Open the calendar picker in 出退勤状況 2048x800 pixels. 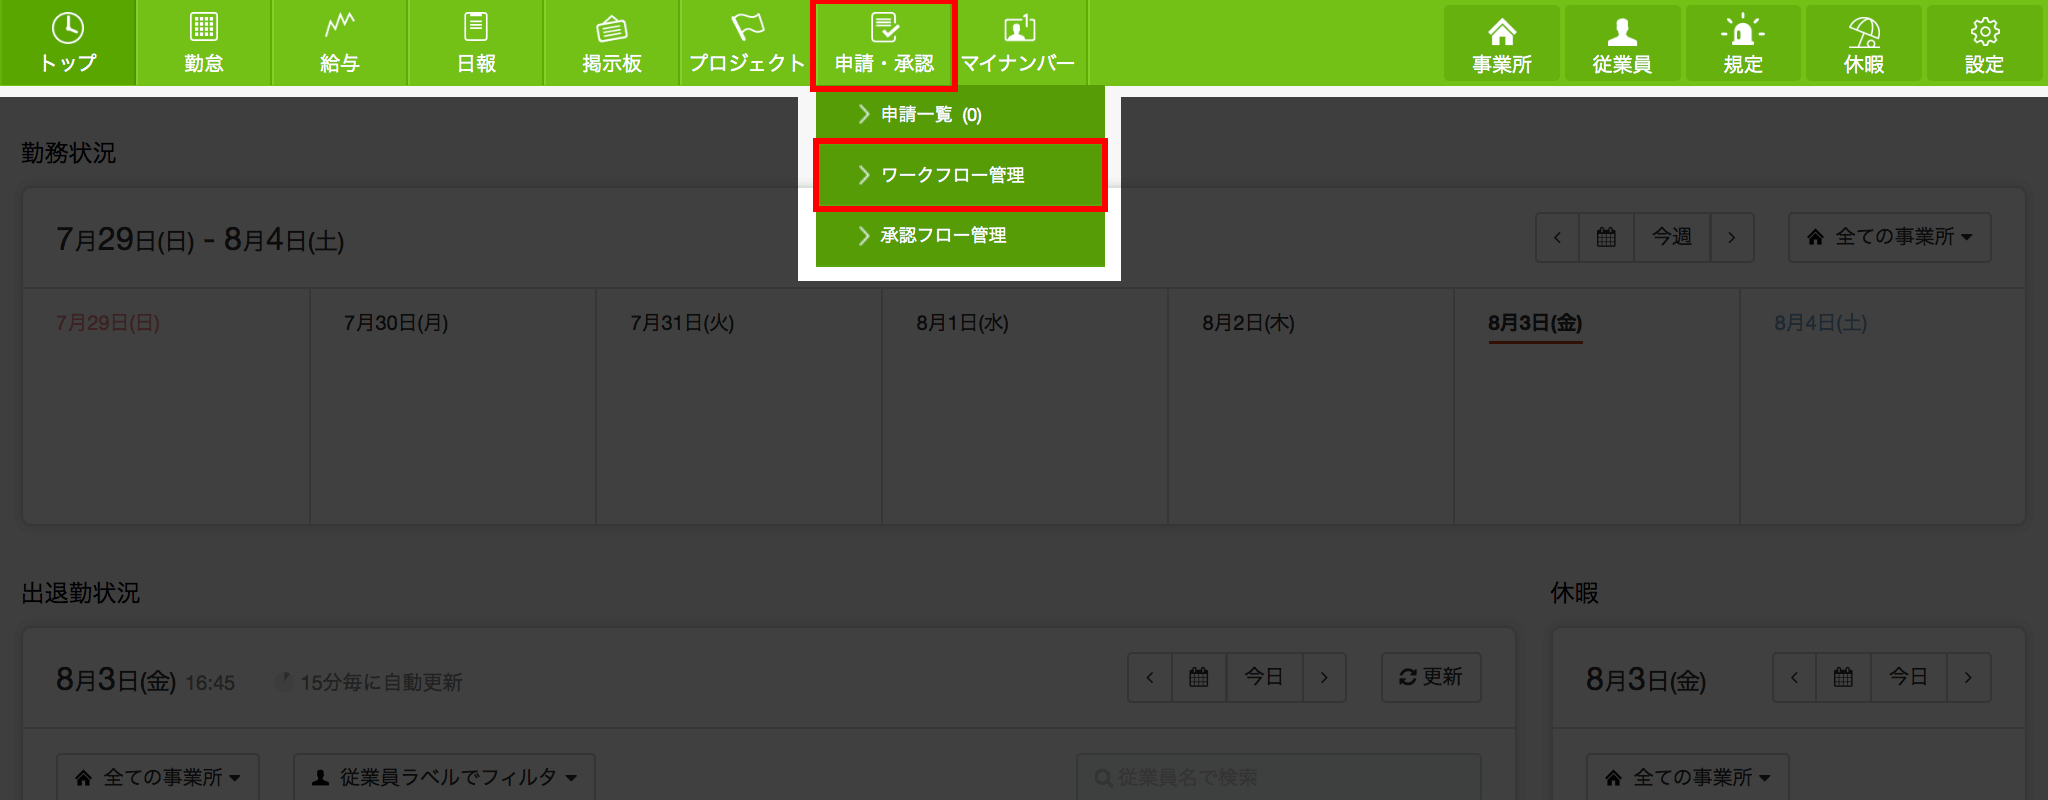coord(1199,678)
